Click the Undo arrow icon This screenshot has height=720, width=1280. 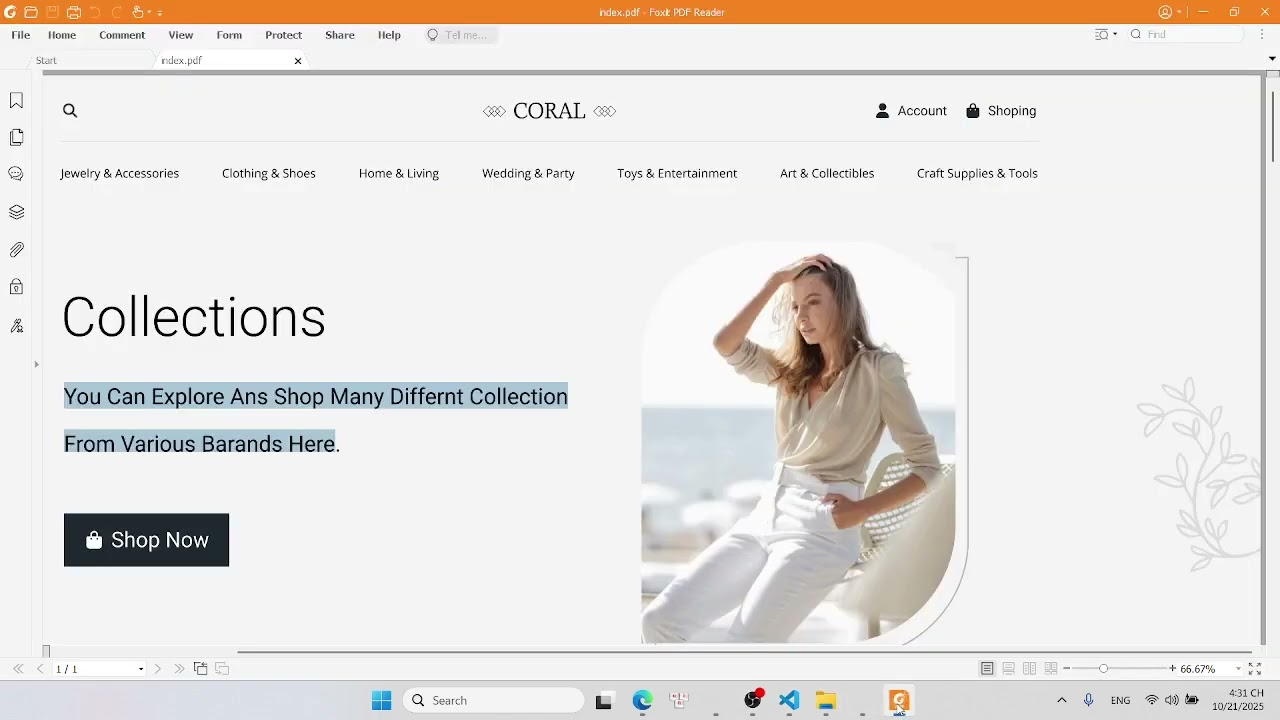[95, 12]
